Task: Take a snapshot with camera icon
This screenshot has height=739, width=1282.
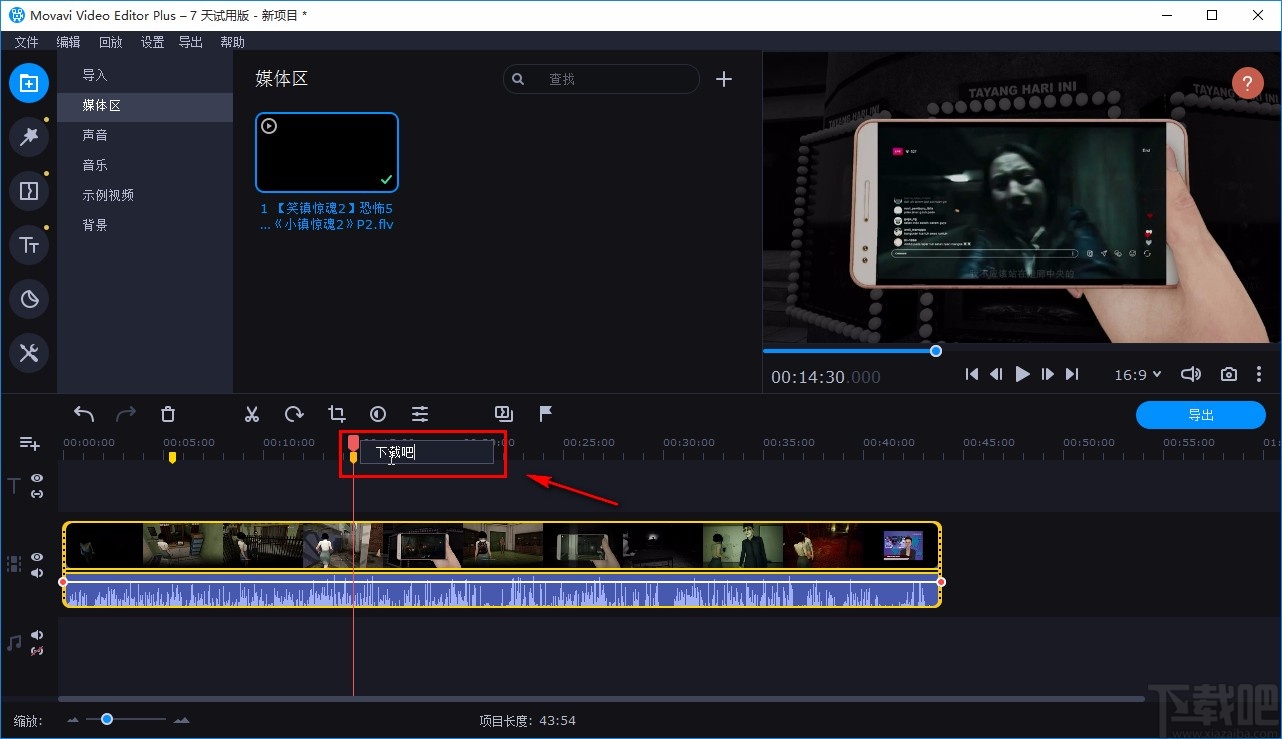Action: [1229, 374]
